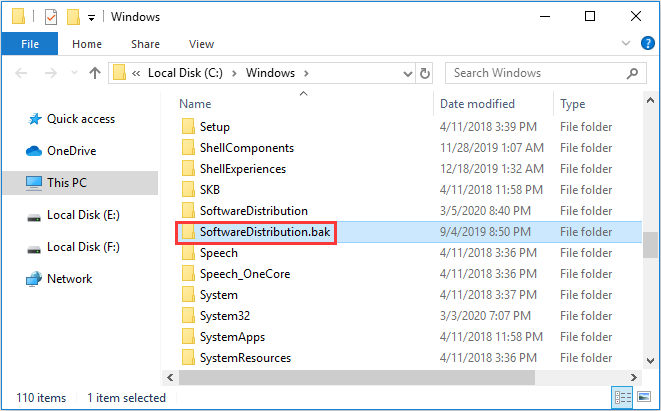Click the New folder quick access icon
Screen dimensions: 661x411
click(74, 17)
